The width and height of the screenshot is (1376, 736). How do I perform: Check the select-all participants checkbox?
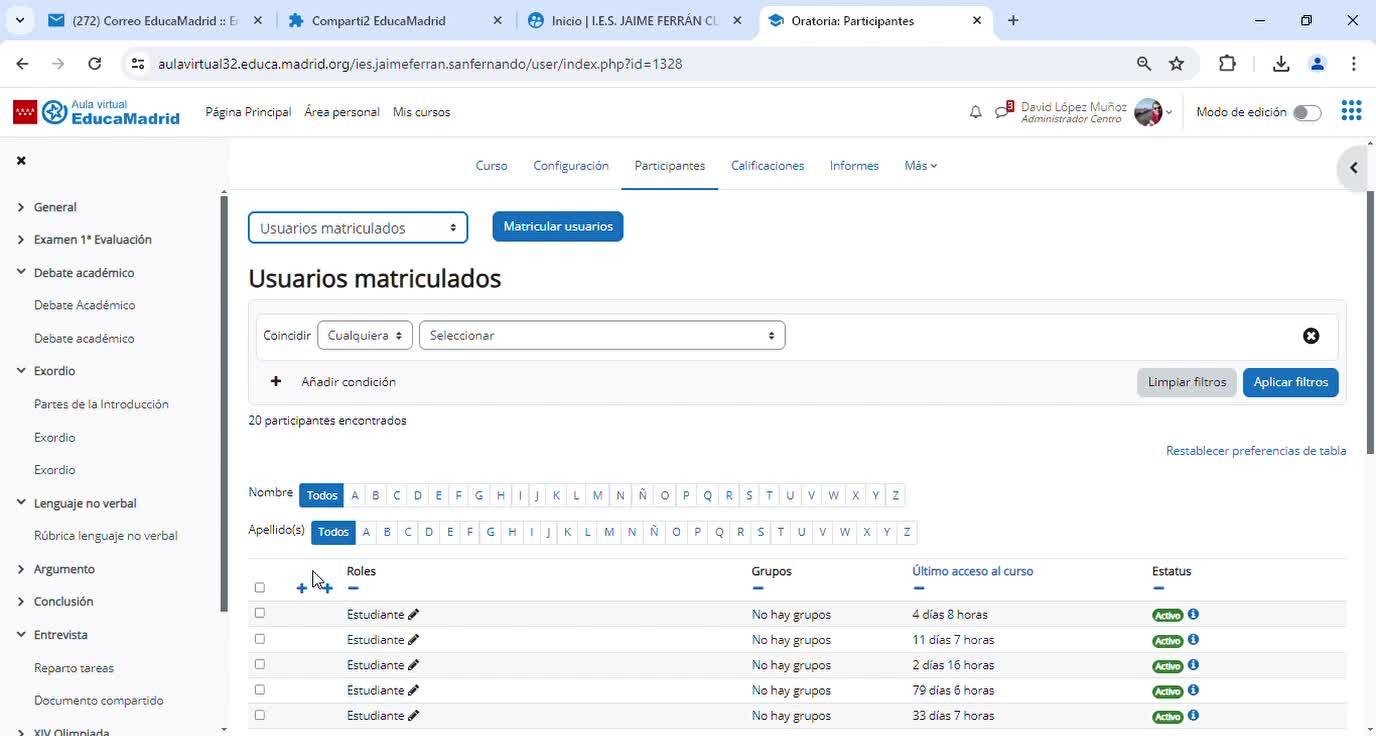[x=260, y=588]
